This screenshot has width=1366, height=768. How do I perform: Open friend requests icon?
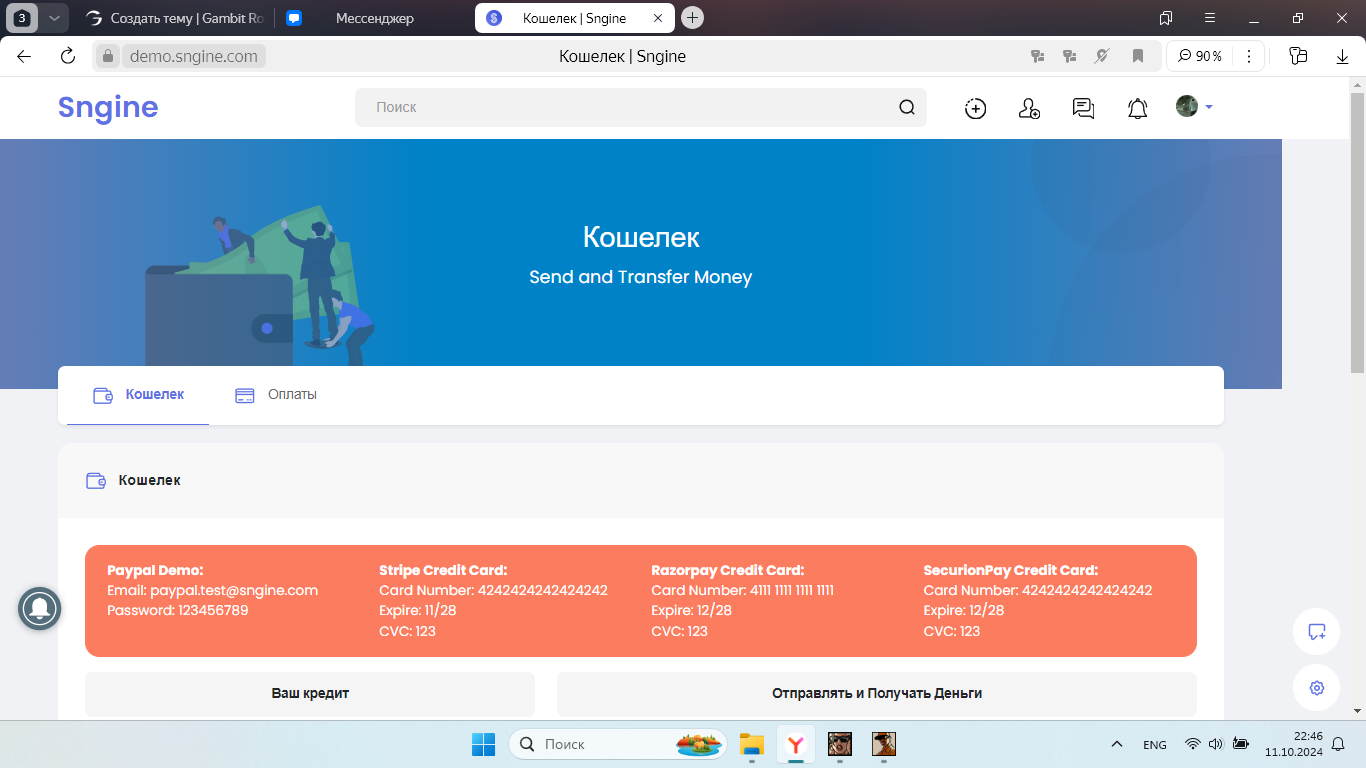(1029, 109)
